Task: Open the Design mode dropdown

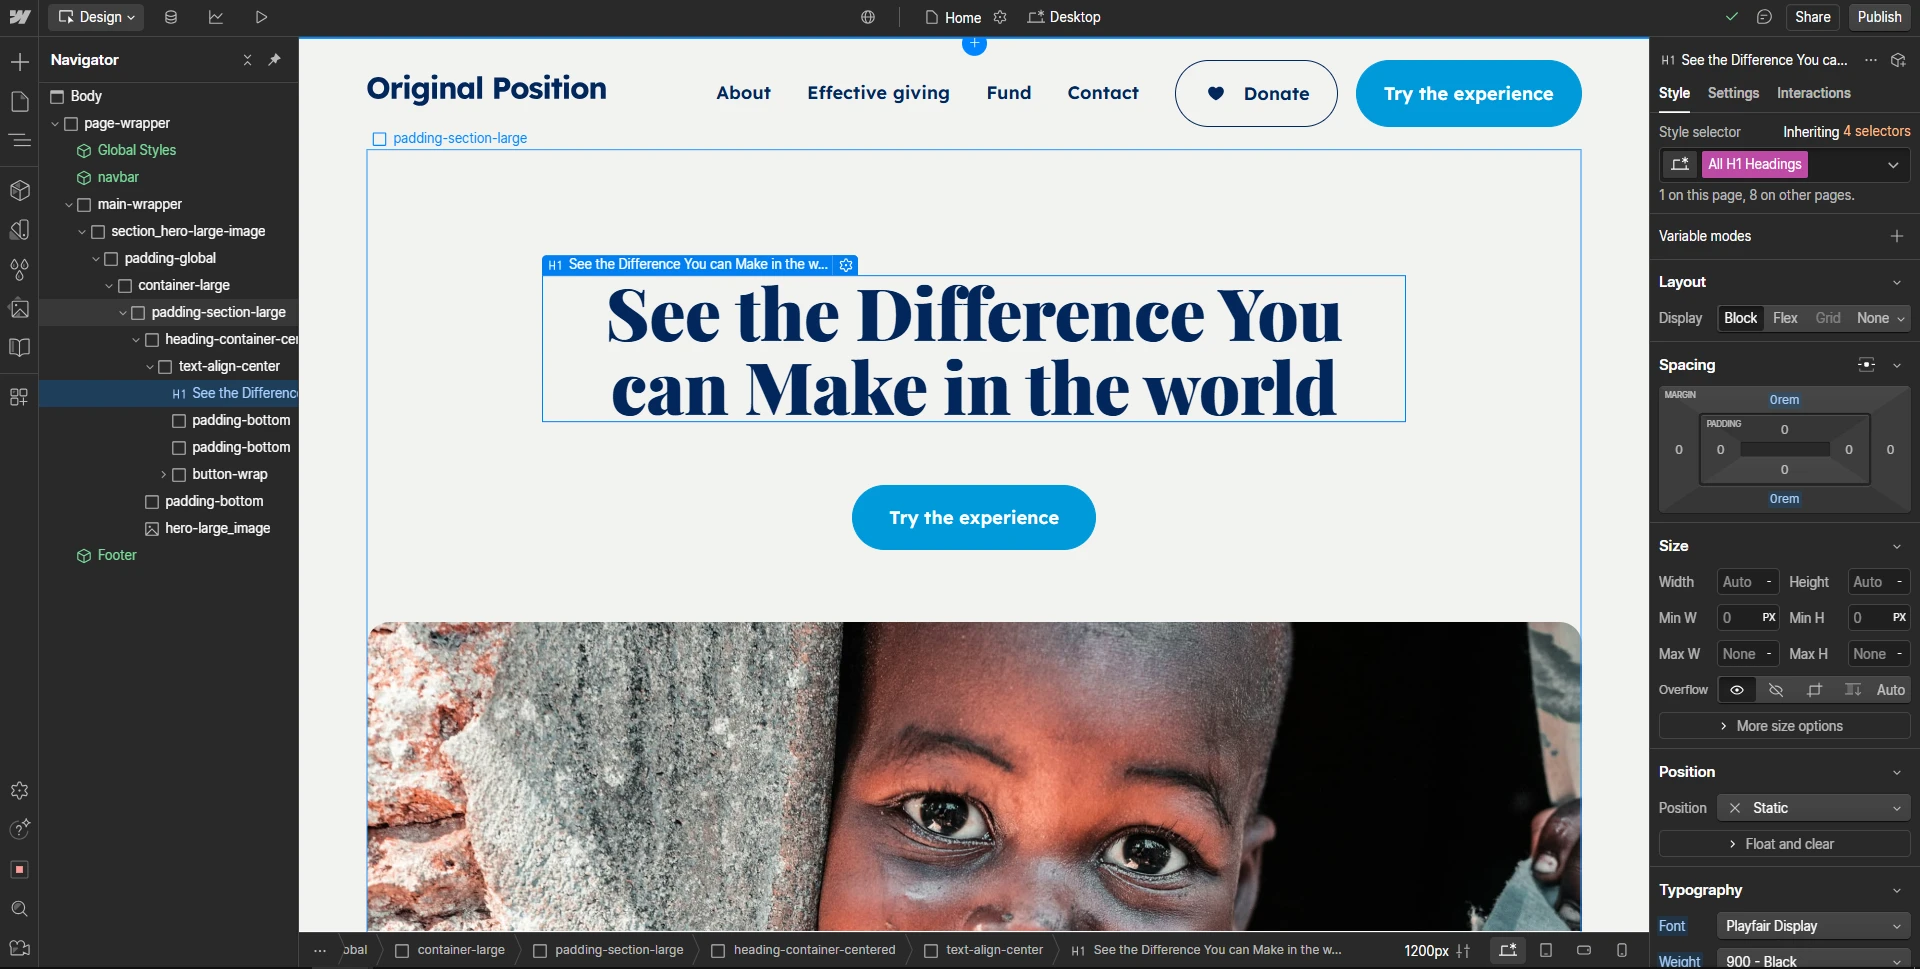Action: (96, 17)
